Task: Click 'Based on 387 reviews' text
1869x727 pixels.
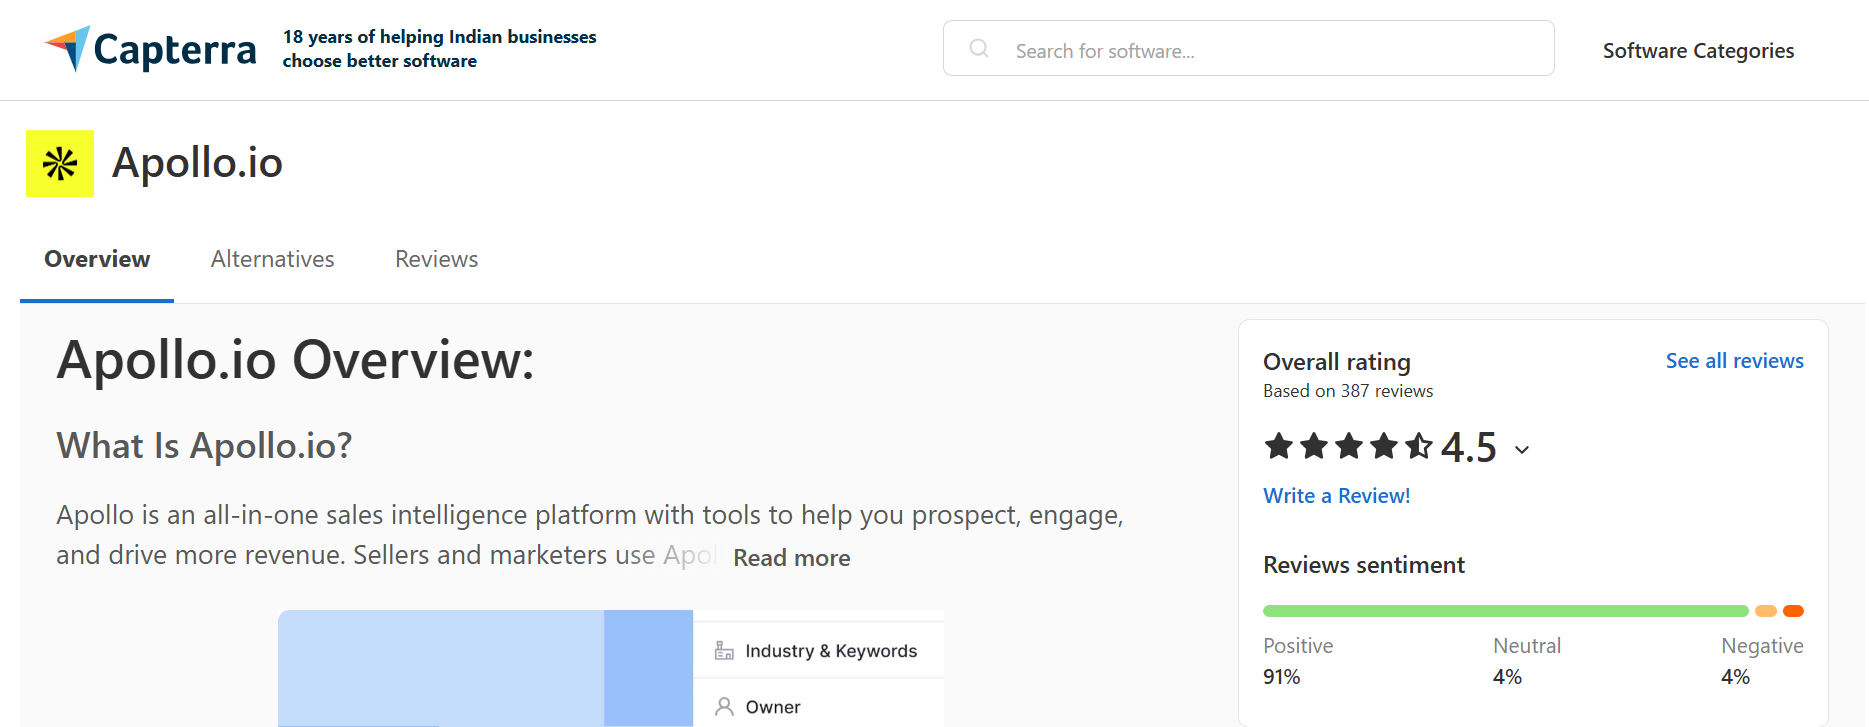Action: coord(1348,391)
